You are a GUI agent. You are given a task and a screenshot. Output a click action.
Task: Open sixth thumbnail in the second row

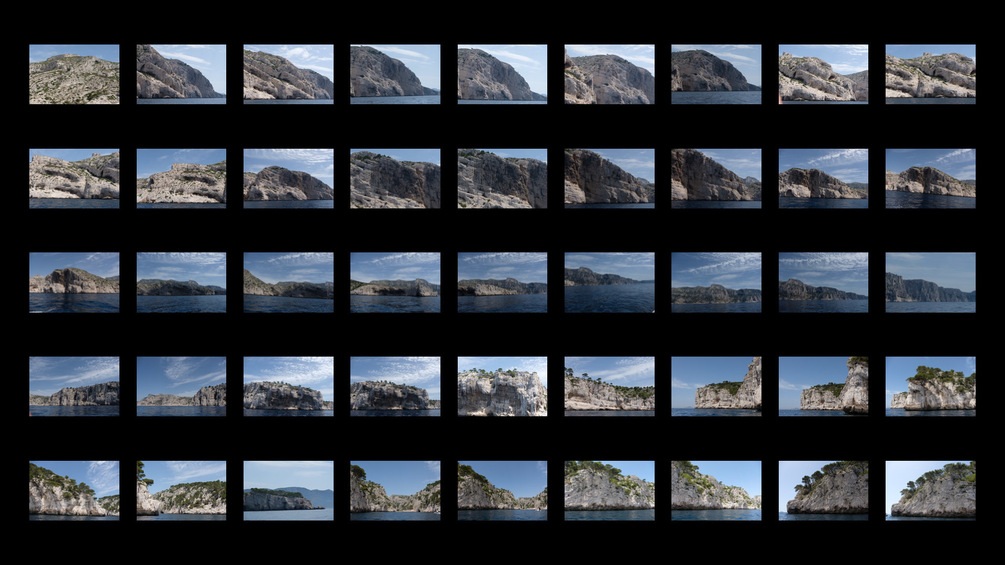click(x=610, y=179)
